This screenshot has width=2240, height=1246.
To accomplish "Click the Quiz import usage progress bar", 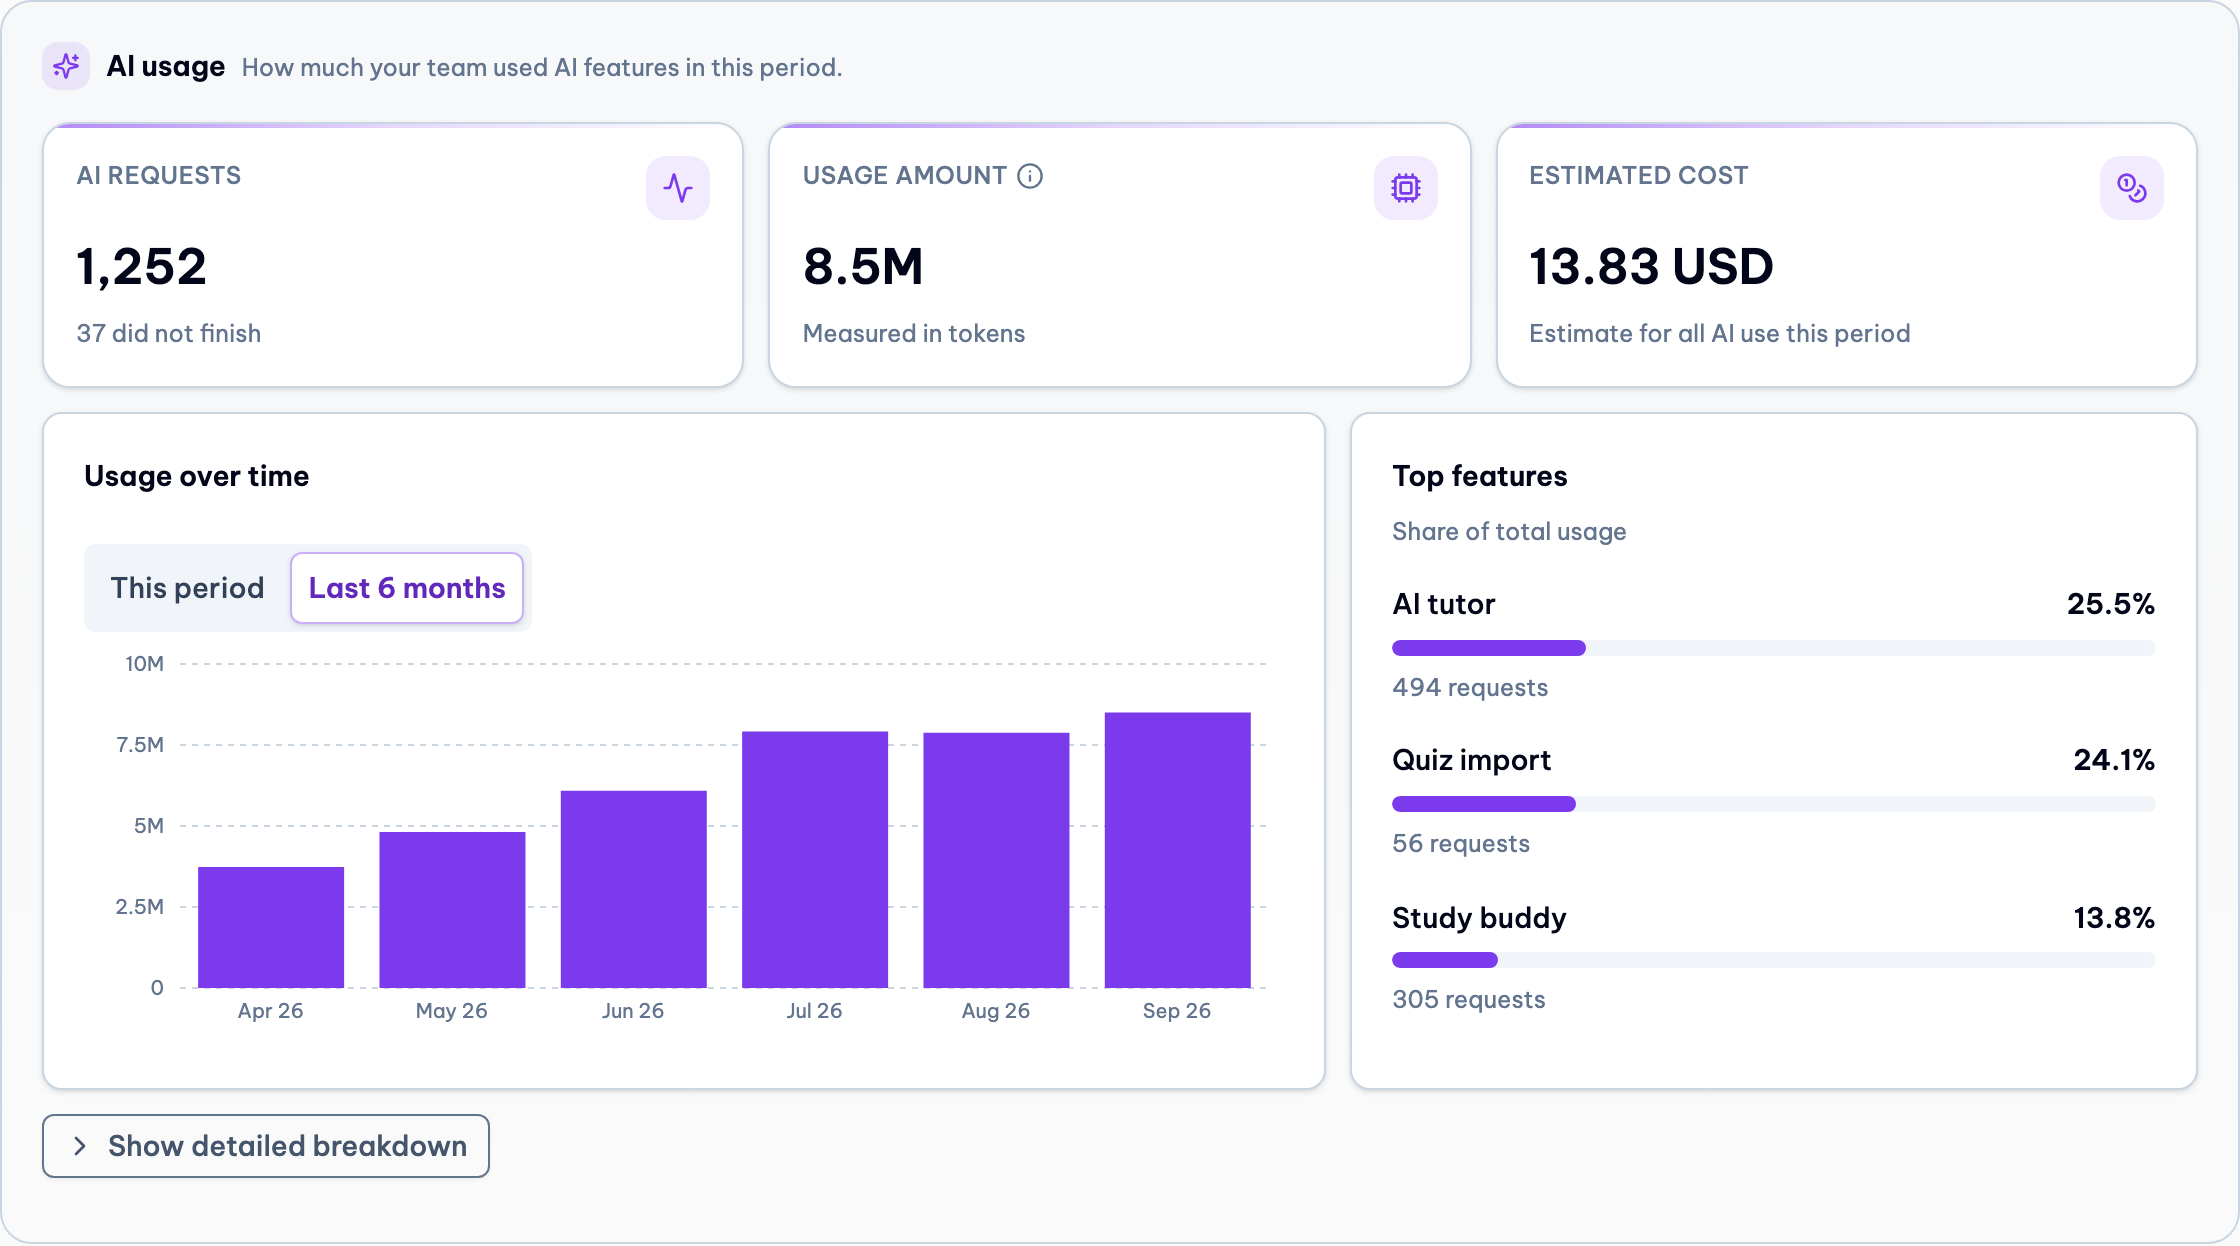I will (1773, 804).
